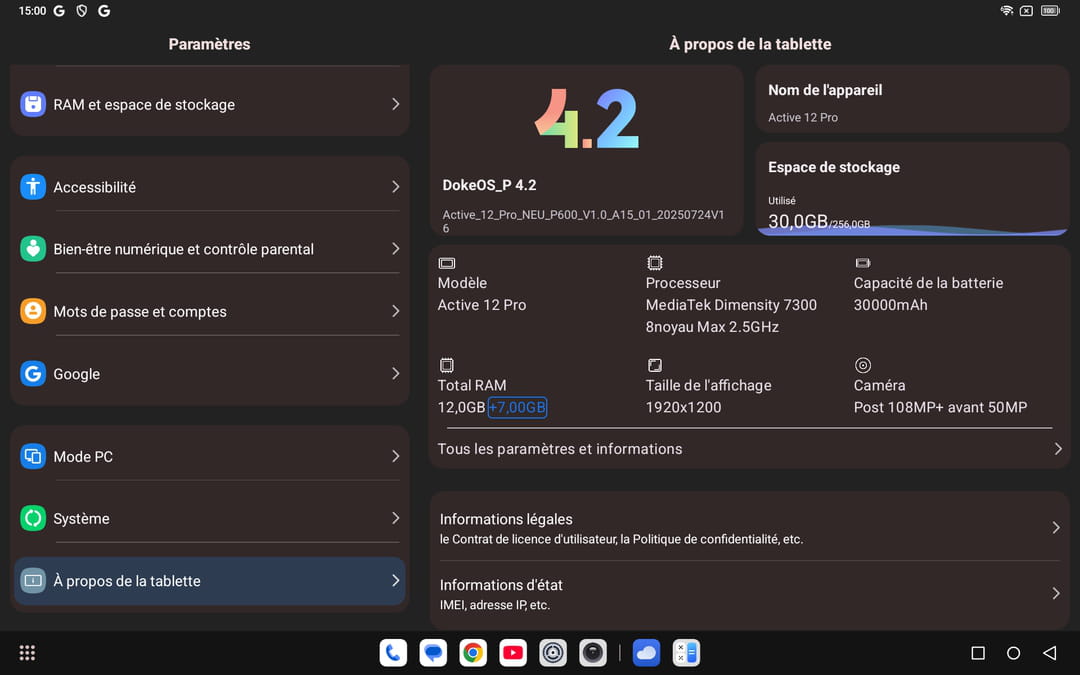
Task: Expand Tous les paramètres et informations
Action: (x=748, y=449)
